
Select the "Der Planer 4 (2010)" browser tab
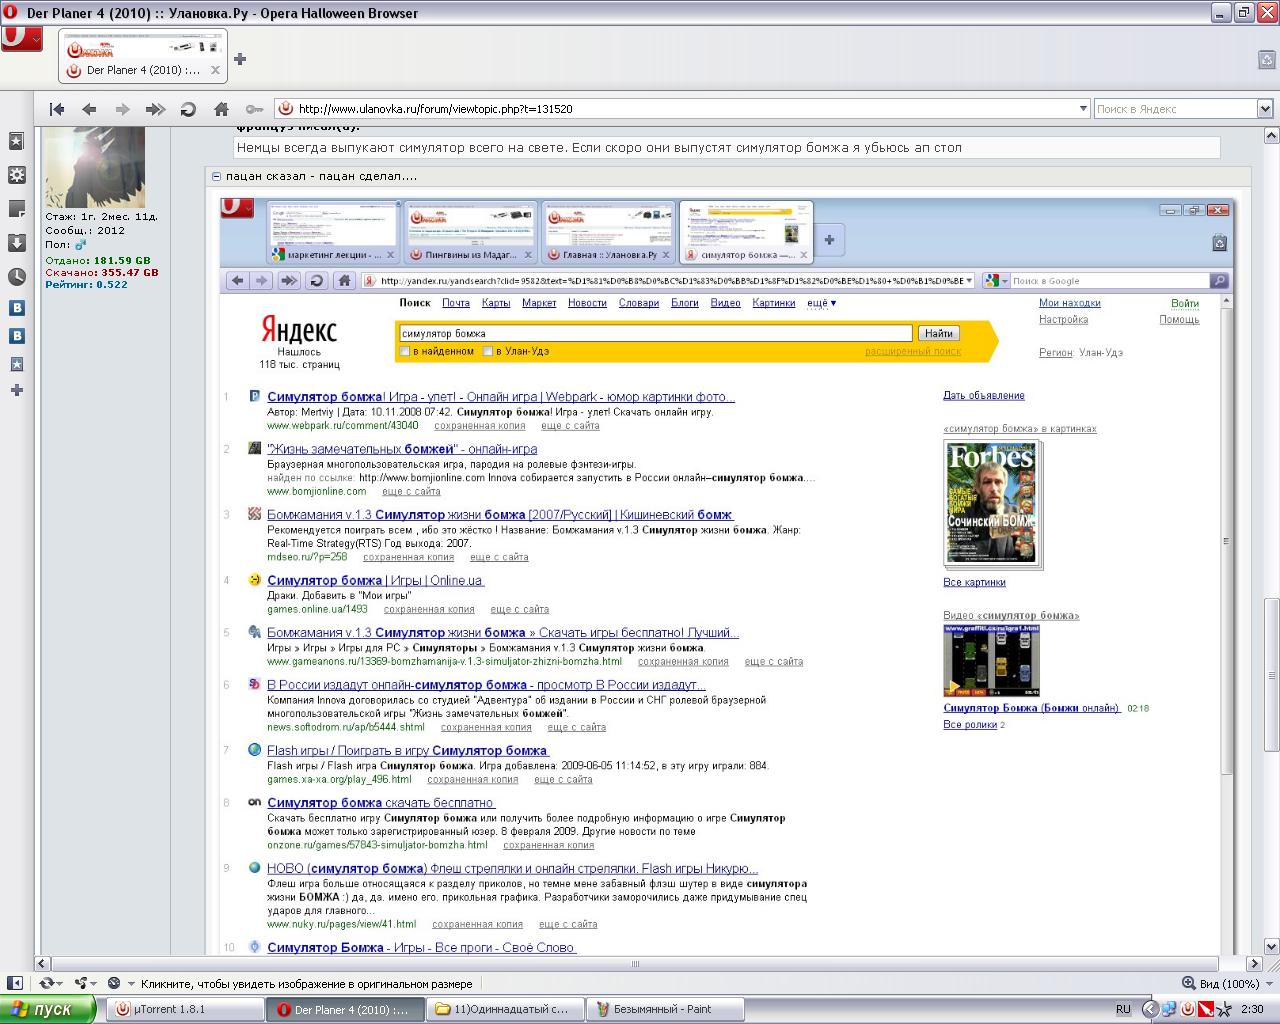coord(142,70)
